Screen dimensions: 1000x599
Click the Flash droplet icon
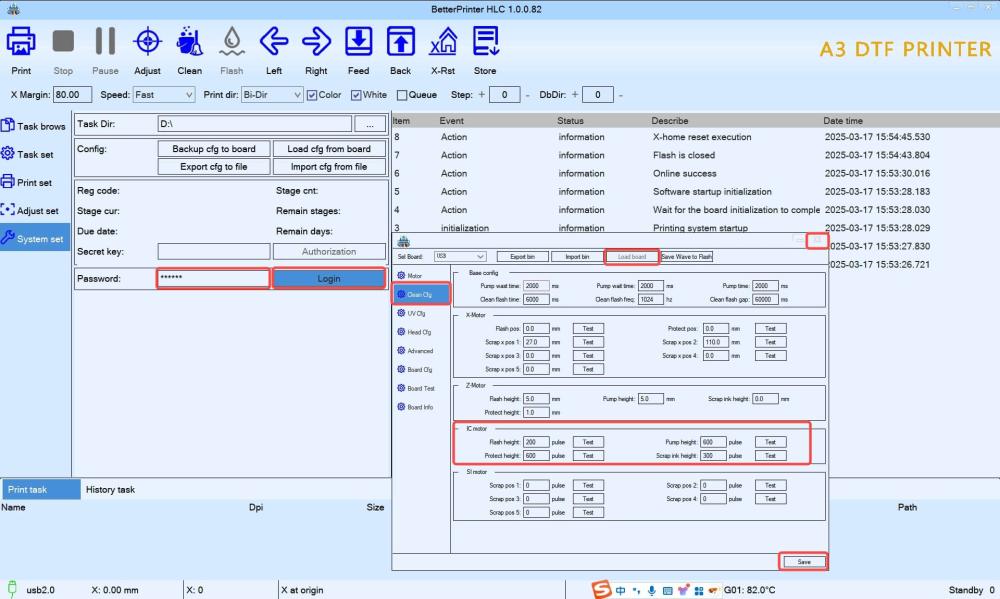[x=232, y=42]
